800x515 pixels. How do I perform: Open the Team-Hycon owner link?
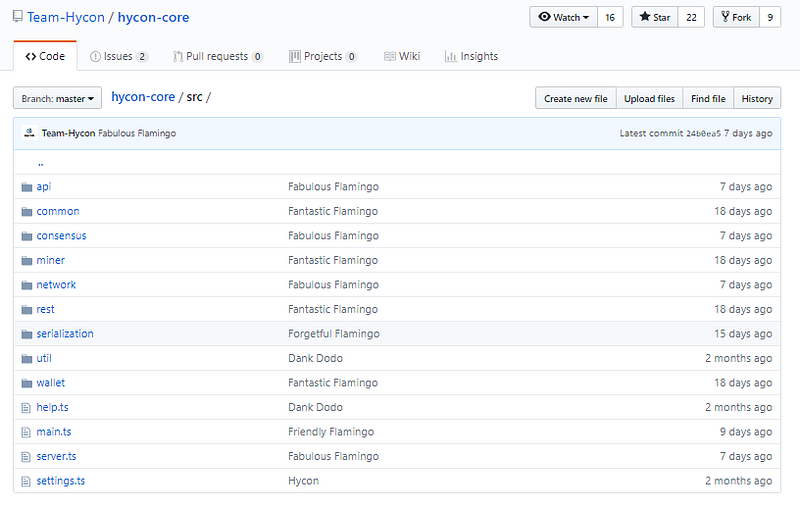[66, 17]
